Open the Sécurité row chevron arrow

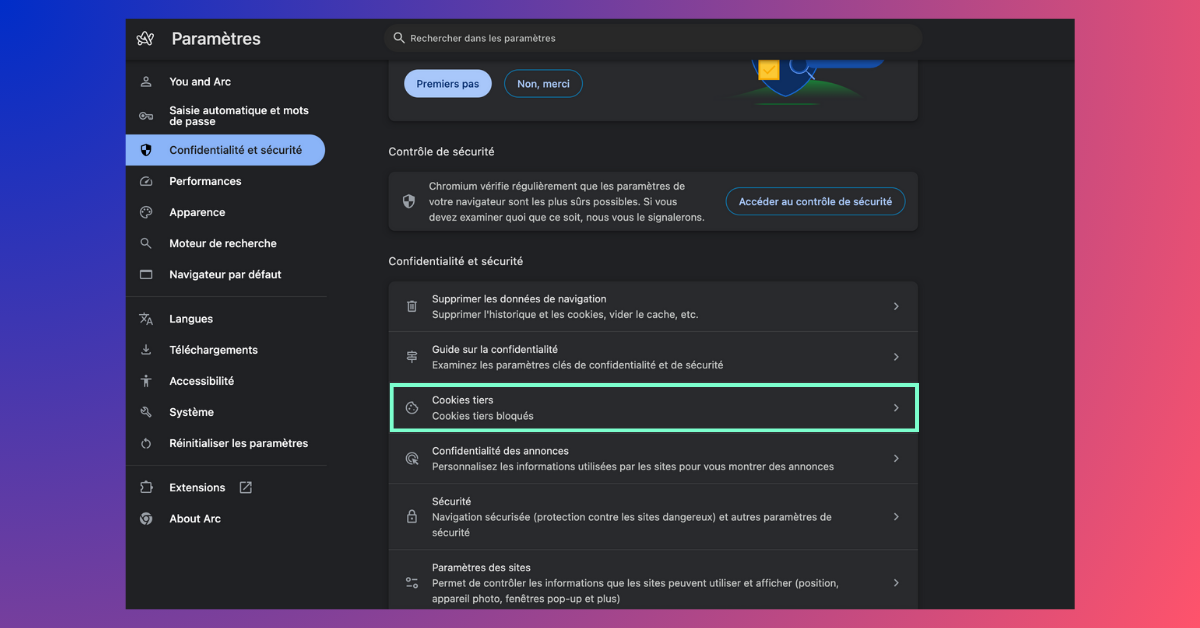click(896, 517)
